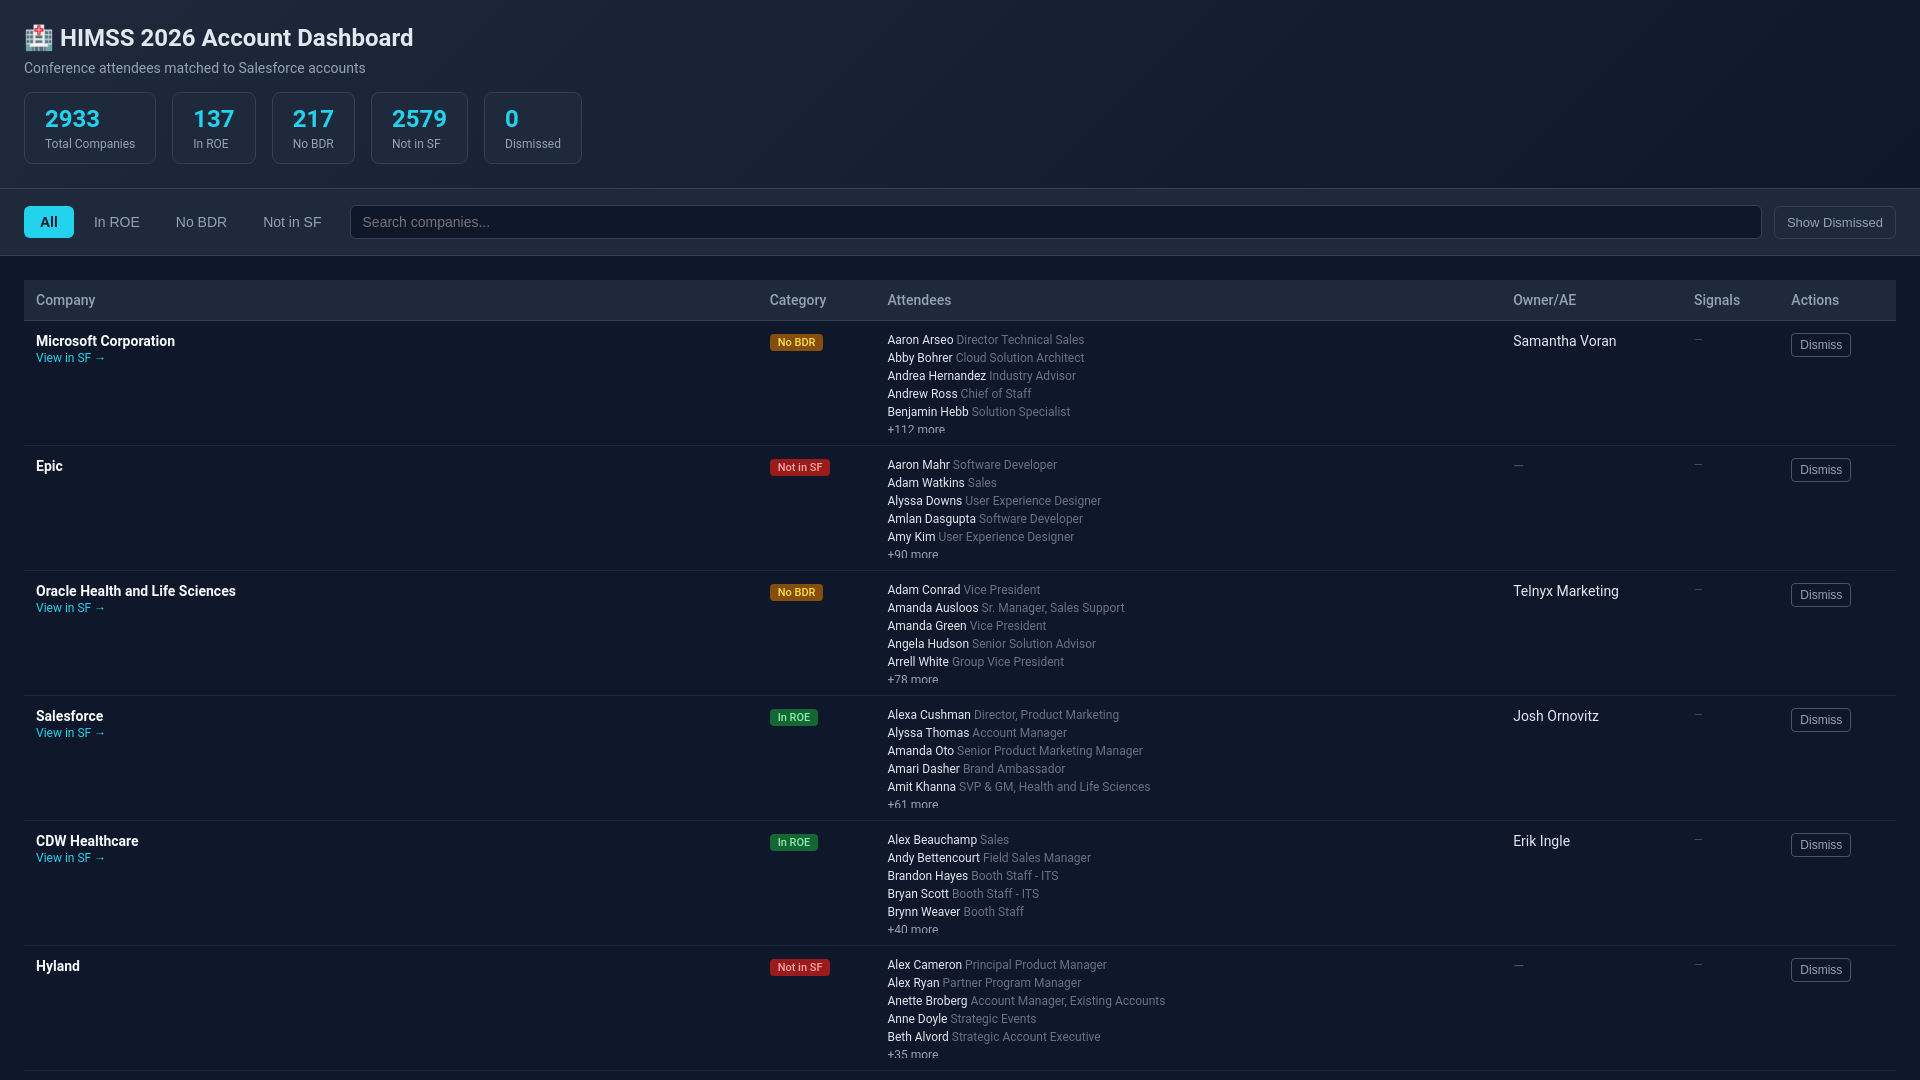Click owner Josh Ornovitz
This screenshot has width=1920, height=1080.
[1555, 716]
